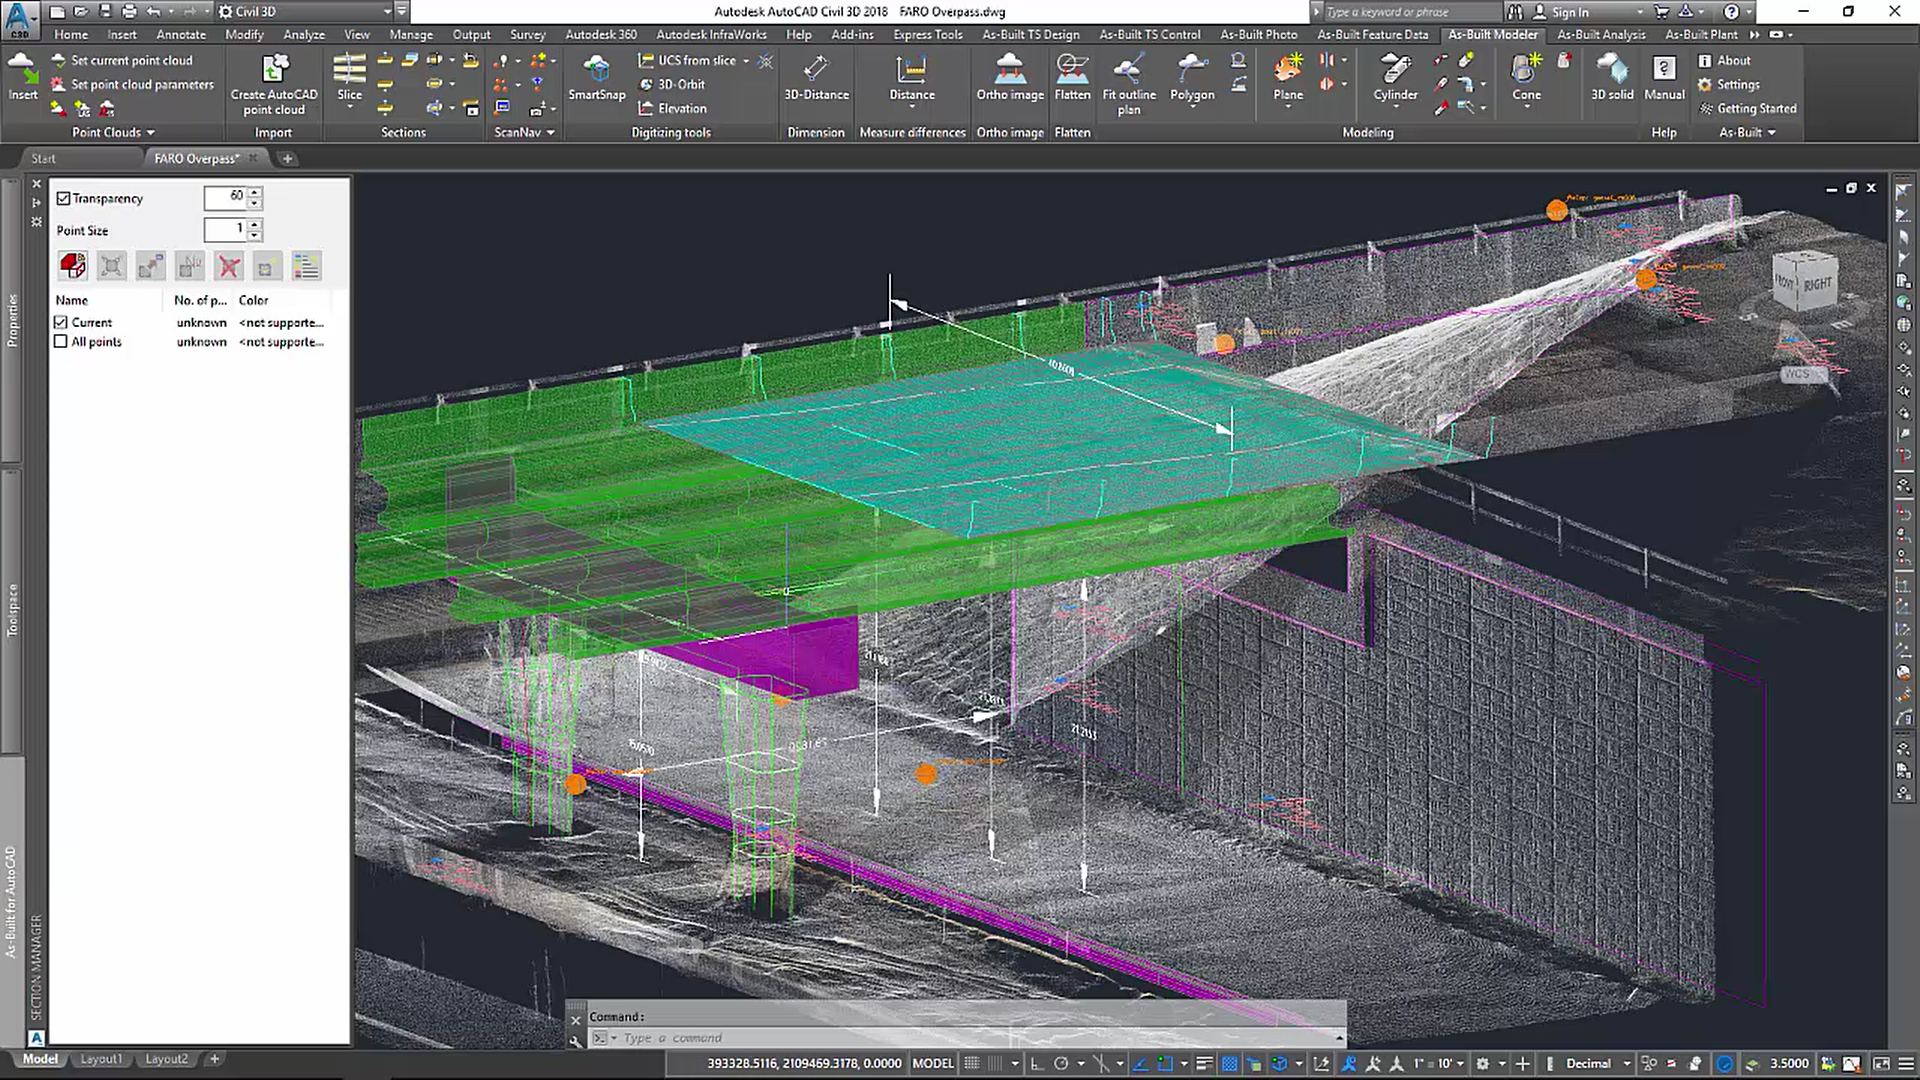Open the As-Built Analysis ribbon tab
The height and width of the screenshot is (1080, 1920).
[1600, 34]
